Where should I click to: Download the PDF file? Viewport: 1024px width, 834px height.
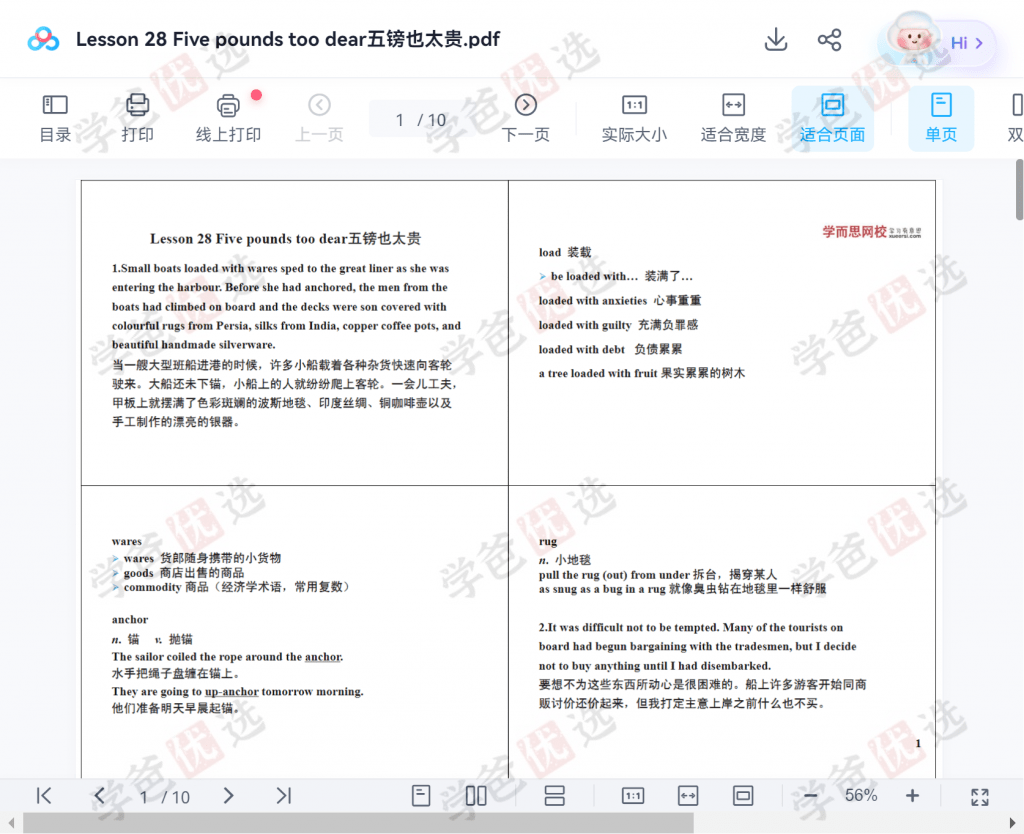(776, 40)
